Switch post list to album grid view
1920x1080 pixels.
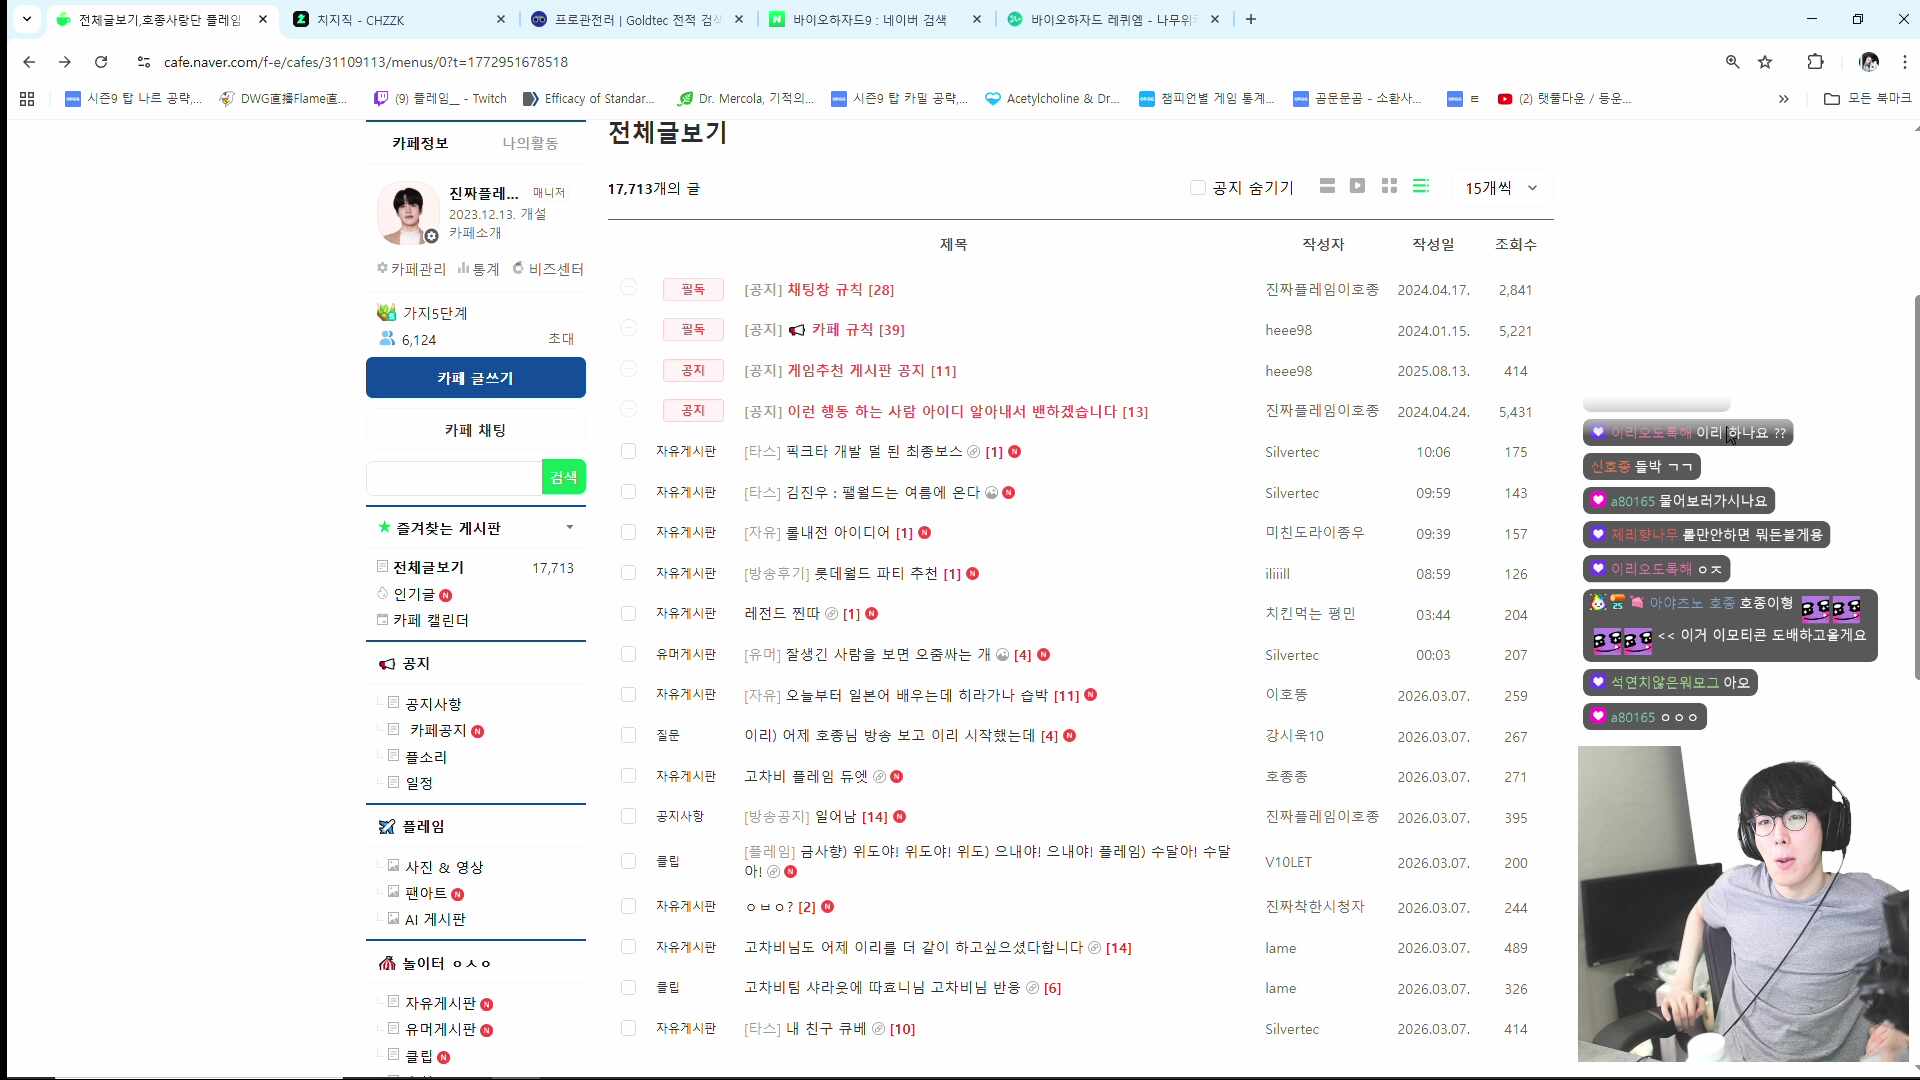tap(1389, 186)
